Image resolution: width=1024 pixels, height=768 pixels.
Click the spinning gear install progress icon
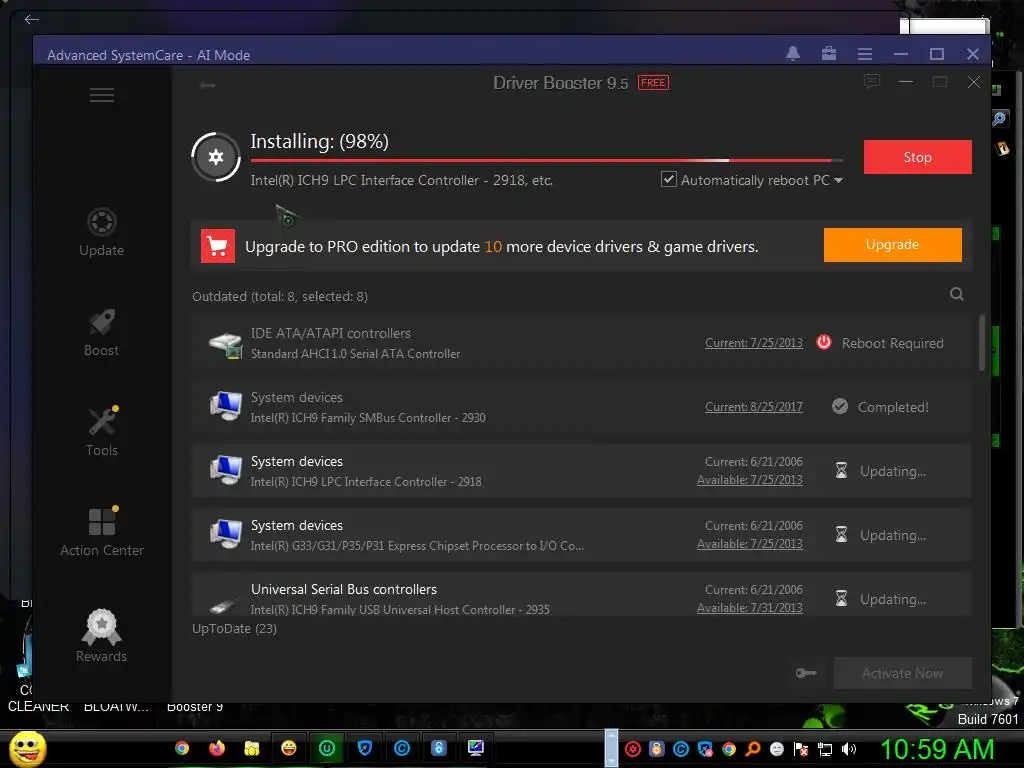coord(216,157)
